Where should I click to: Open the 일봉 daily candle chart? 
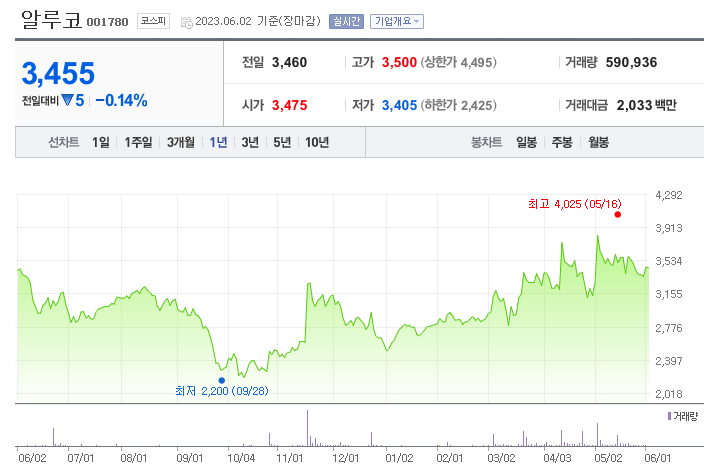click(x=526, y=142)
